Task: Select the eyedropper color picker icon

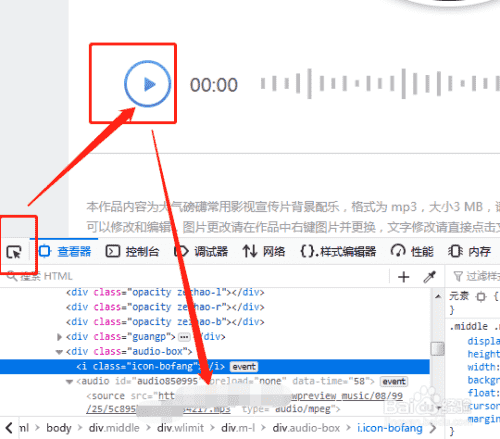Action: (430, 277)
